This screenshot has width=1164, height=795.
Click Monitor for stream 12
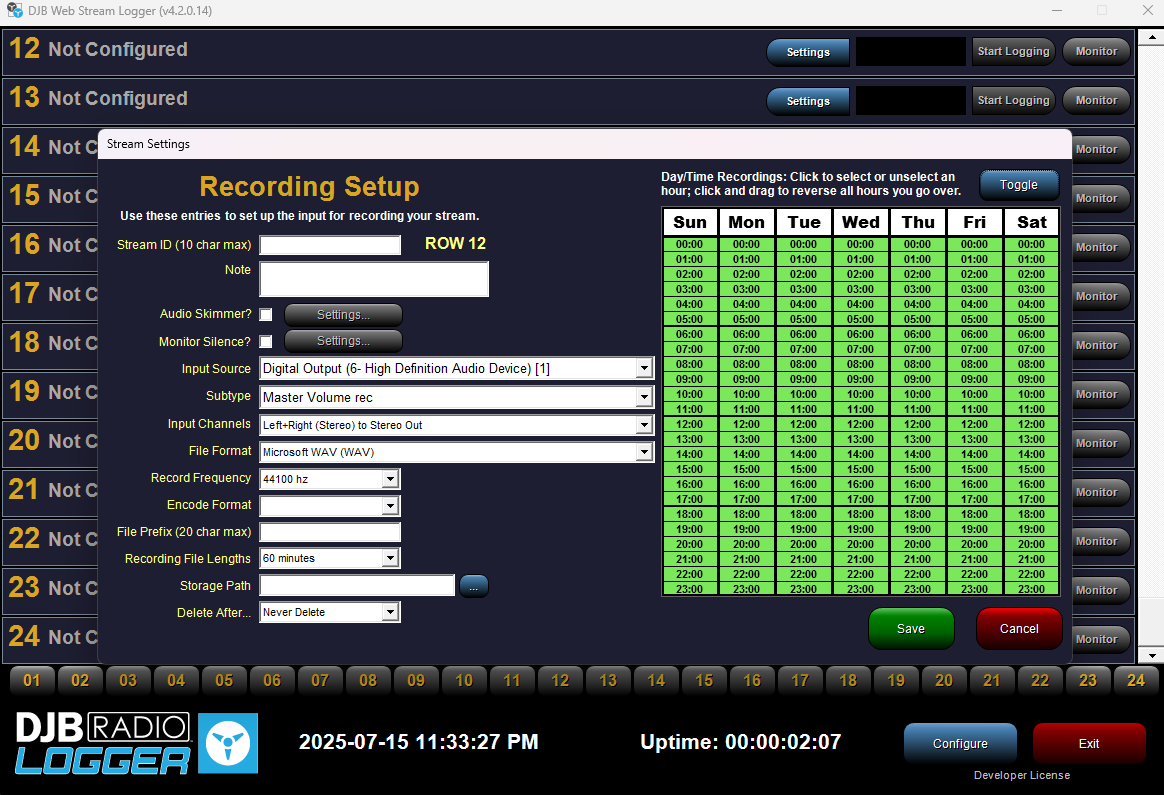tap(1096, 51)
